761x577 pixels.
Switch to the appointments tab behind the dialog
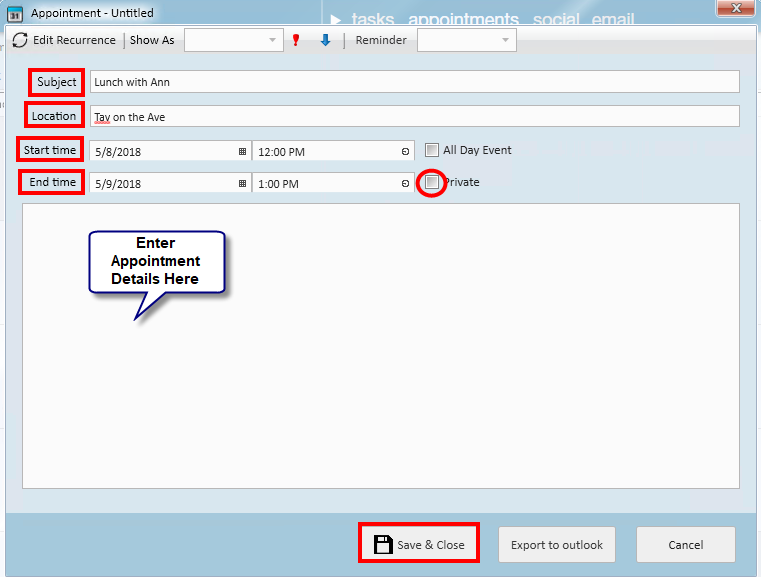point(463,18)
